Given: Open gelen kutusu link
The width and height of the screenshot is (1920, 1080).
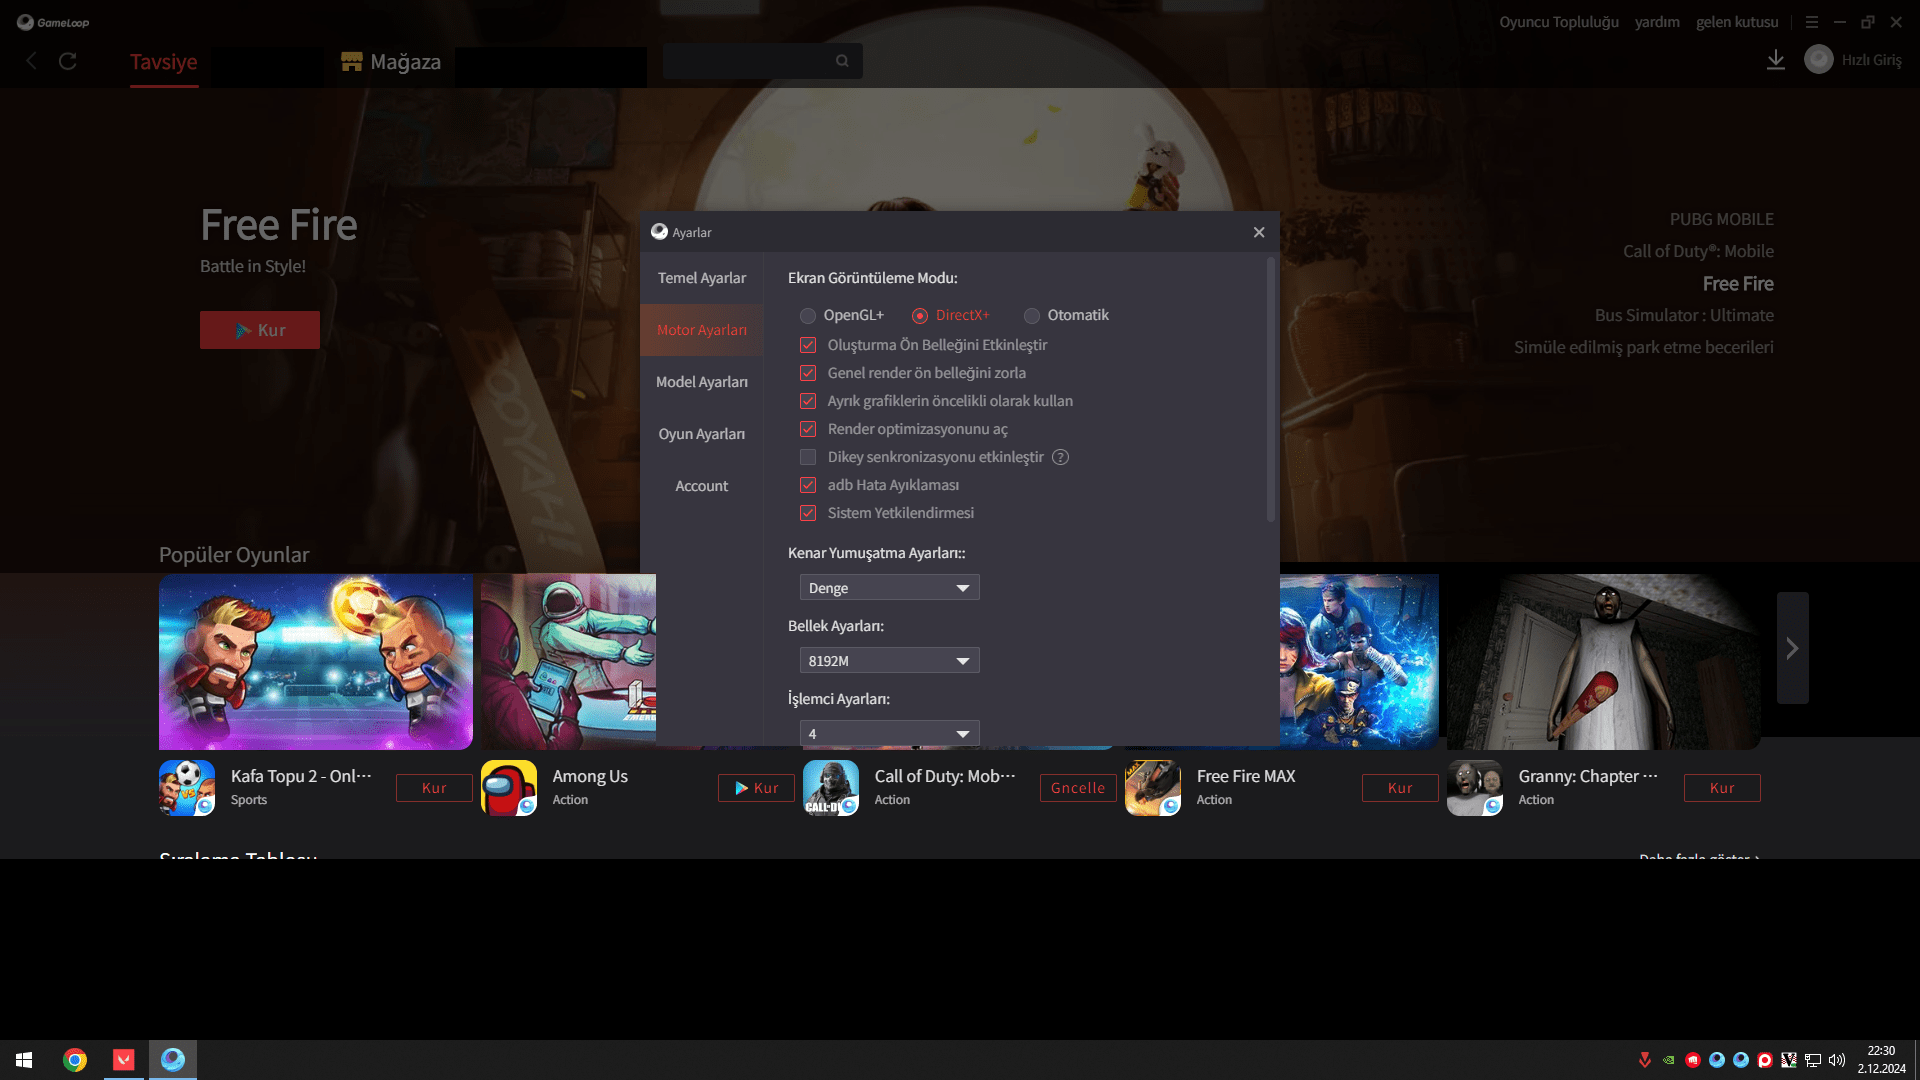Looking at the screenshot, I should tap(1737, 22).
